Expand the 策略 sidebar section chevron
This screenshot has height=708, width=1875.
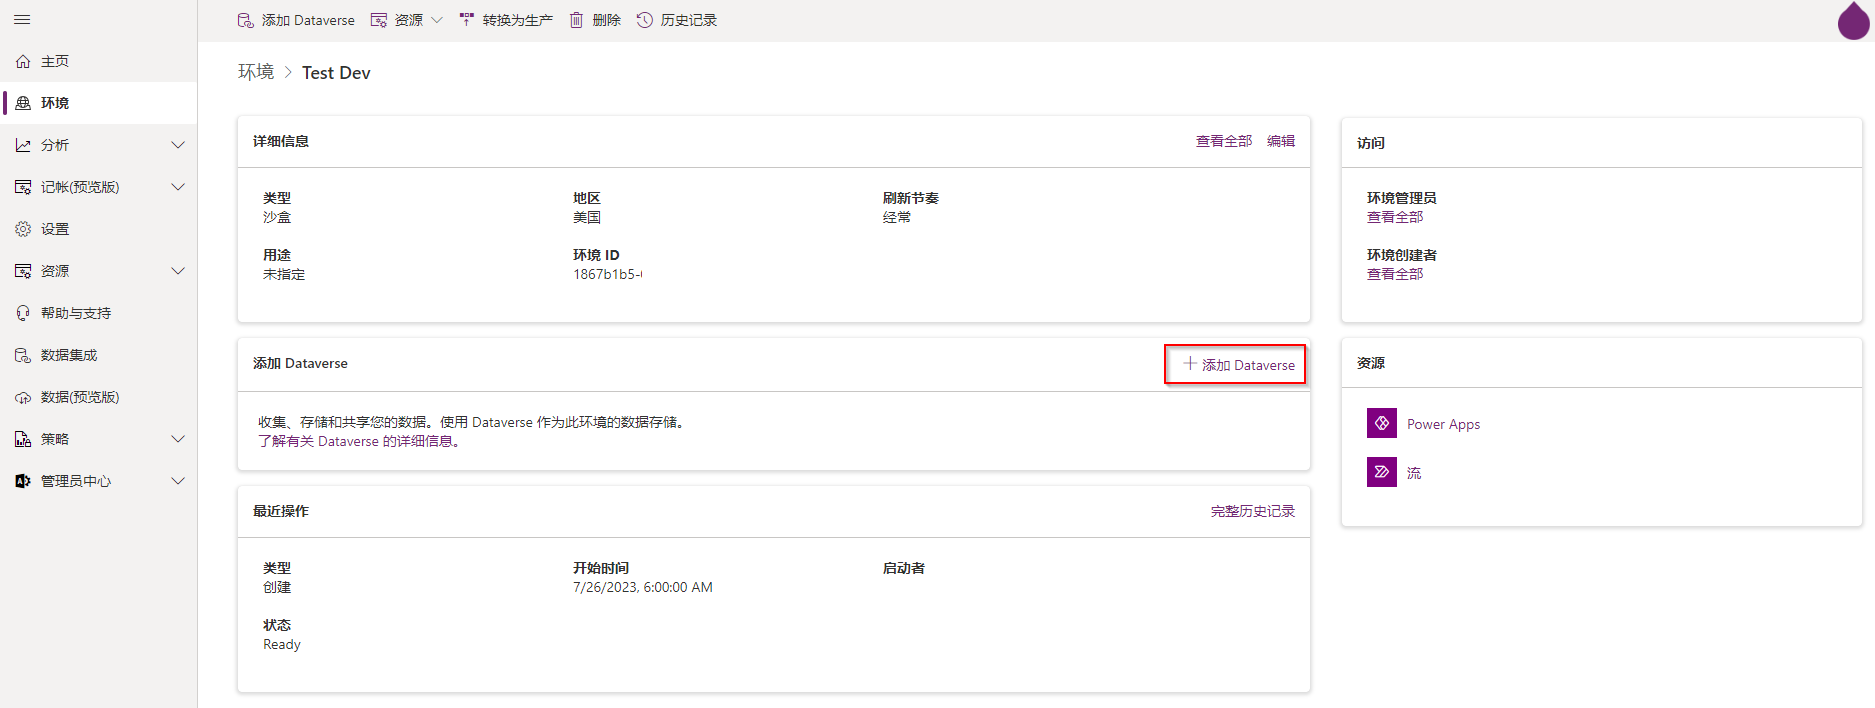178,439
